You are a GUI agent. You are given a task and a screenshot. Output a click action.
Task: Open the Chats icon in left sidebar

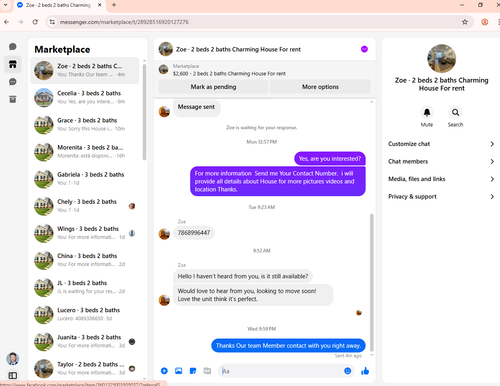tap(13, 47)
